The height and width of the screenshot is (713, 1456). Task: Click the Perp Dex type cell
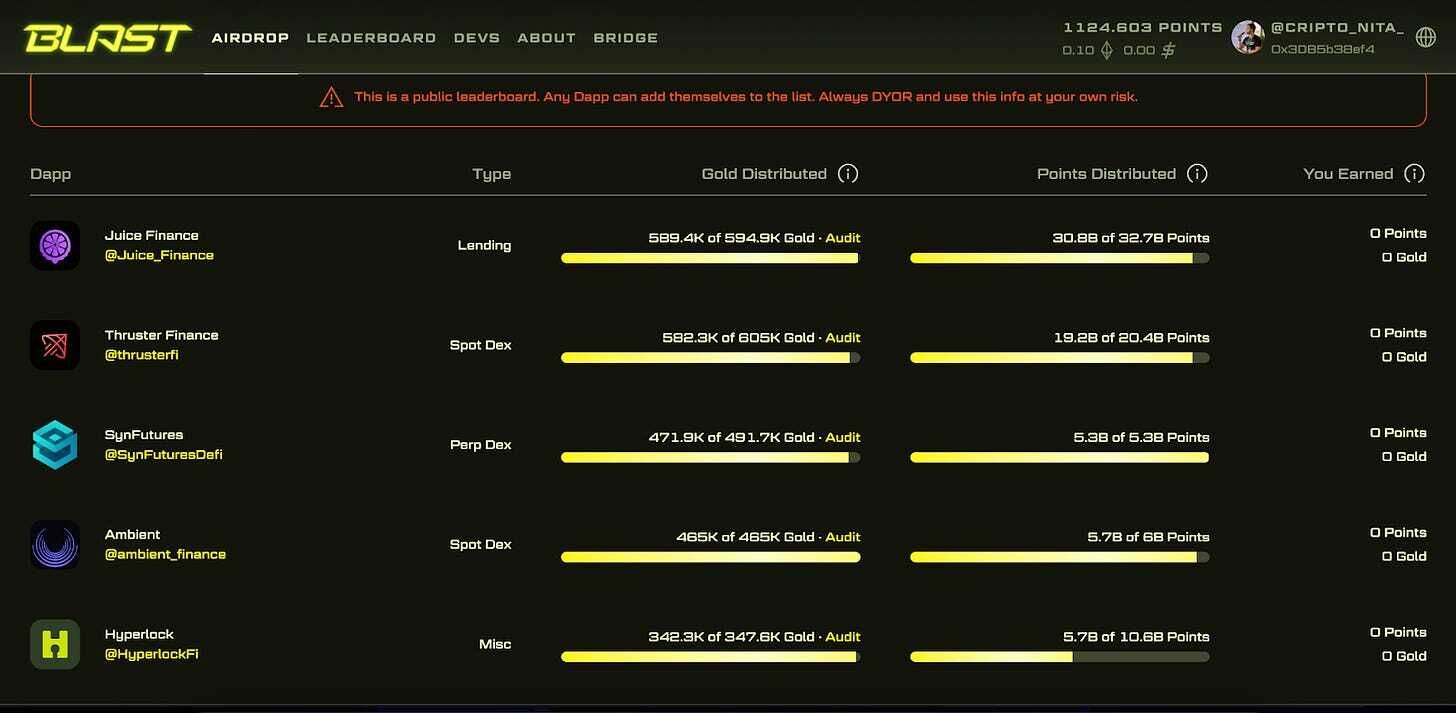480,445
